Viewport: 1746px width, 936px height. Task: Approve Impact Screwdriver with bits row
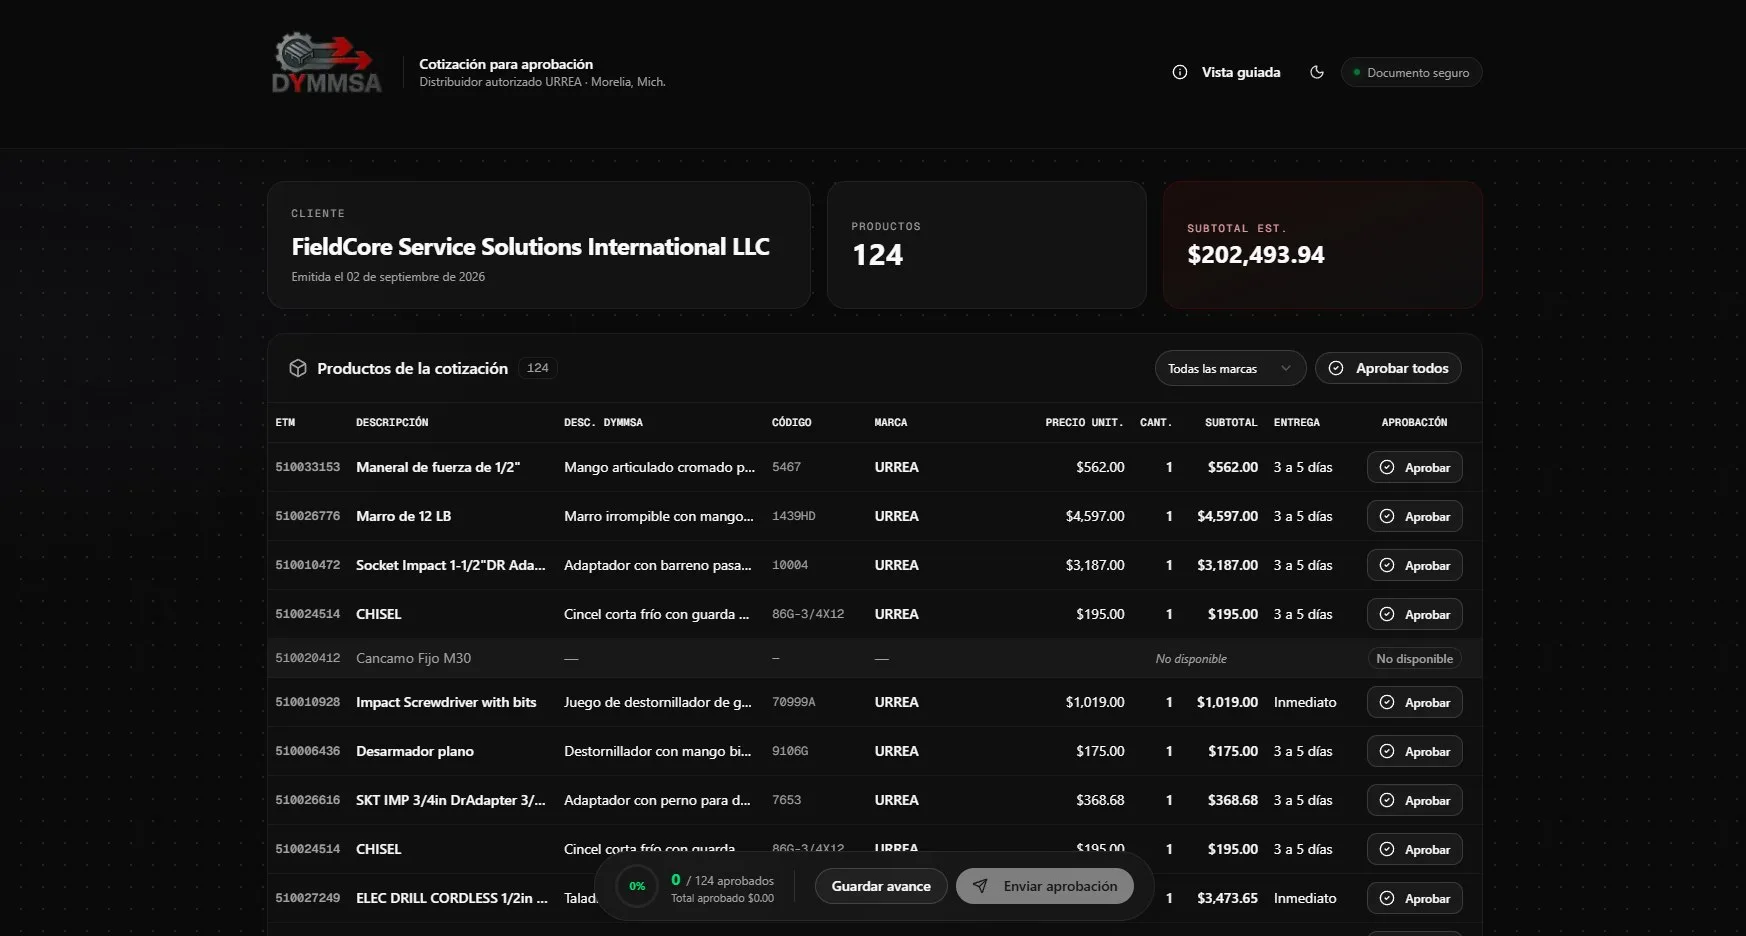(1414, 702)
